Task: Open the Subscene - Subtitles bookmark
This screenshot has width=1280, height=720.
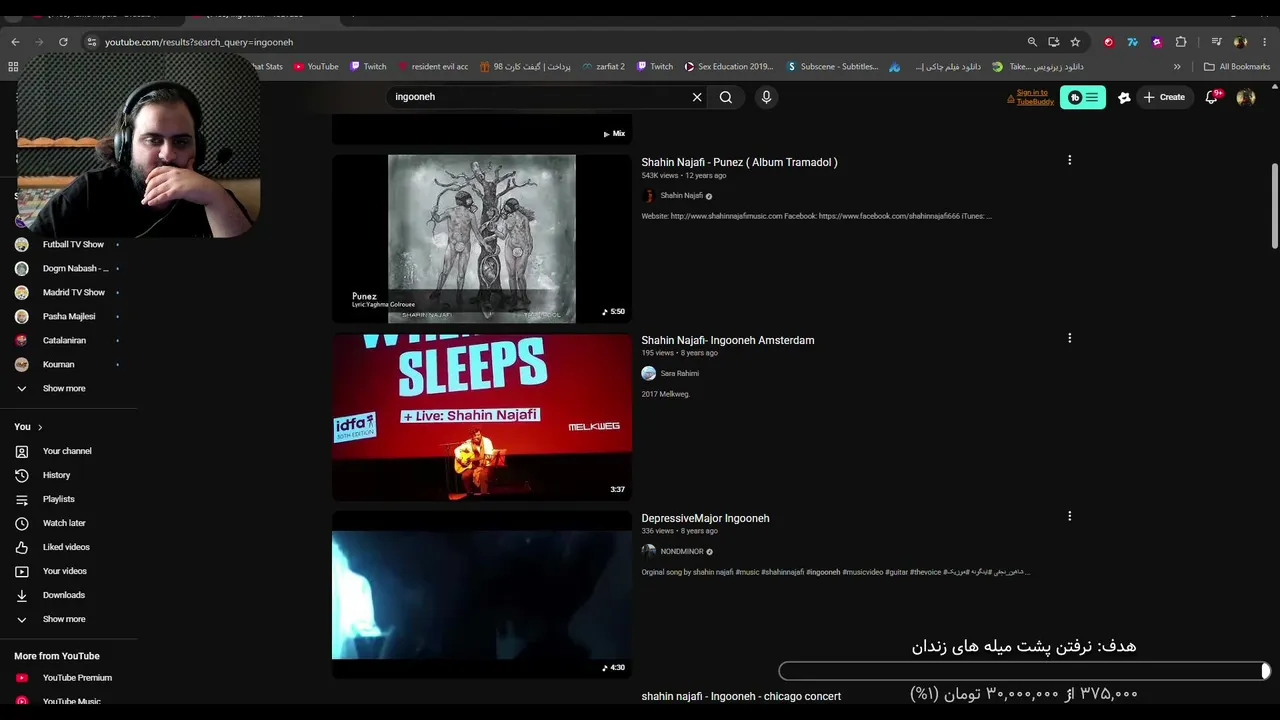Action: [x=833, y=67]
